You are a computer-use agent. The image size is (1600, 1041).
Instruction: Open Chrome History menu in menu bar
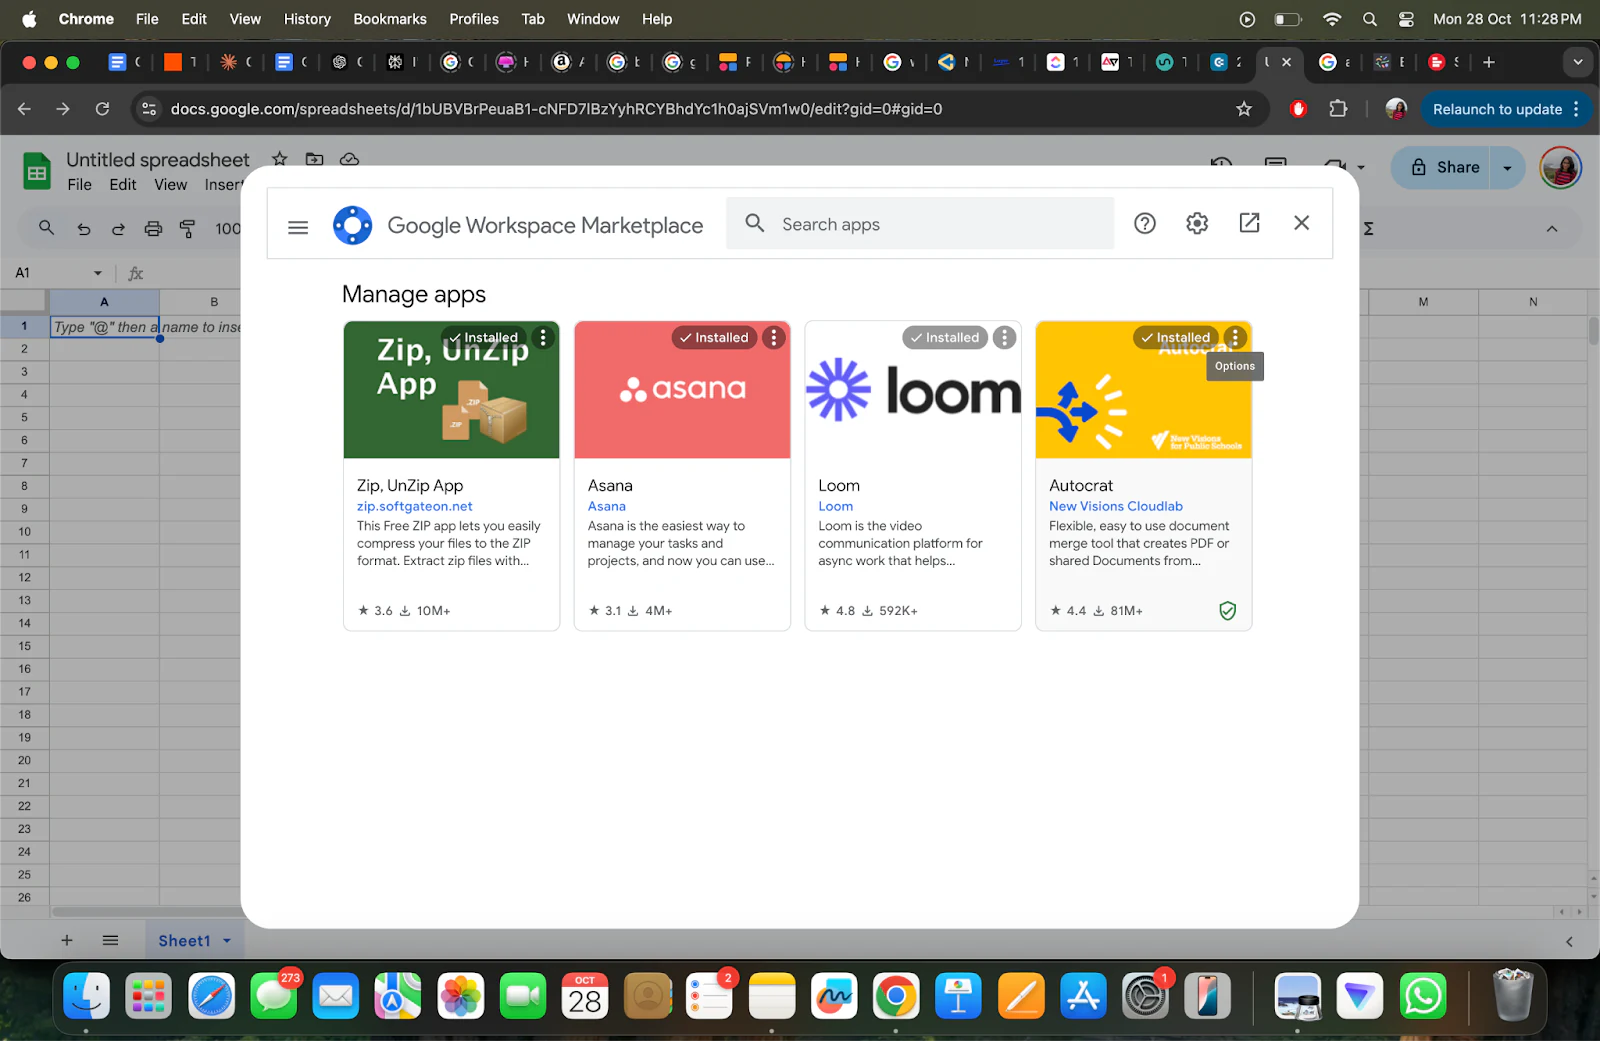307,19
